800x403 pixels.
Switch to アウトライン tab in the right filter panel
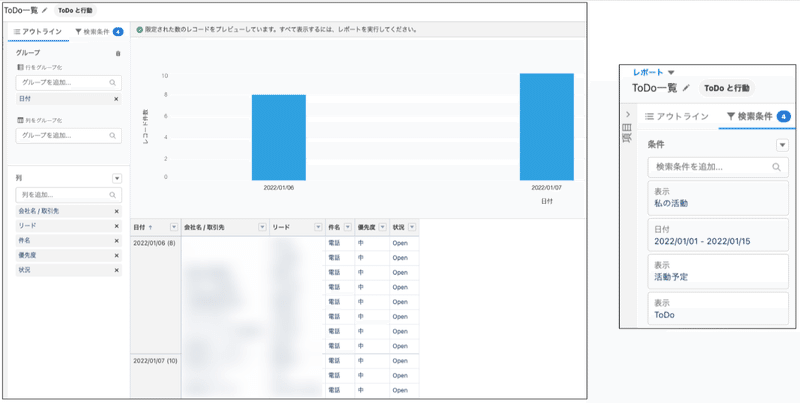click(677, 116)
